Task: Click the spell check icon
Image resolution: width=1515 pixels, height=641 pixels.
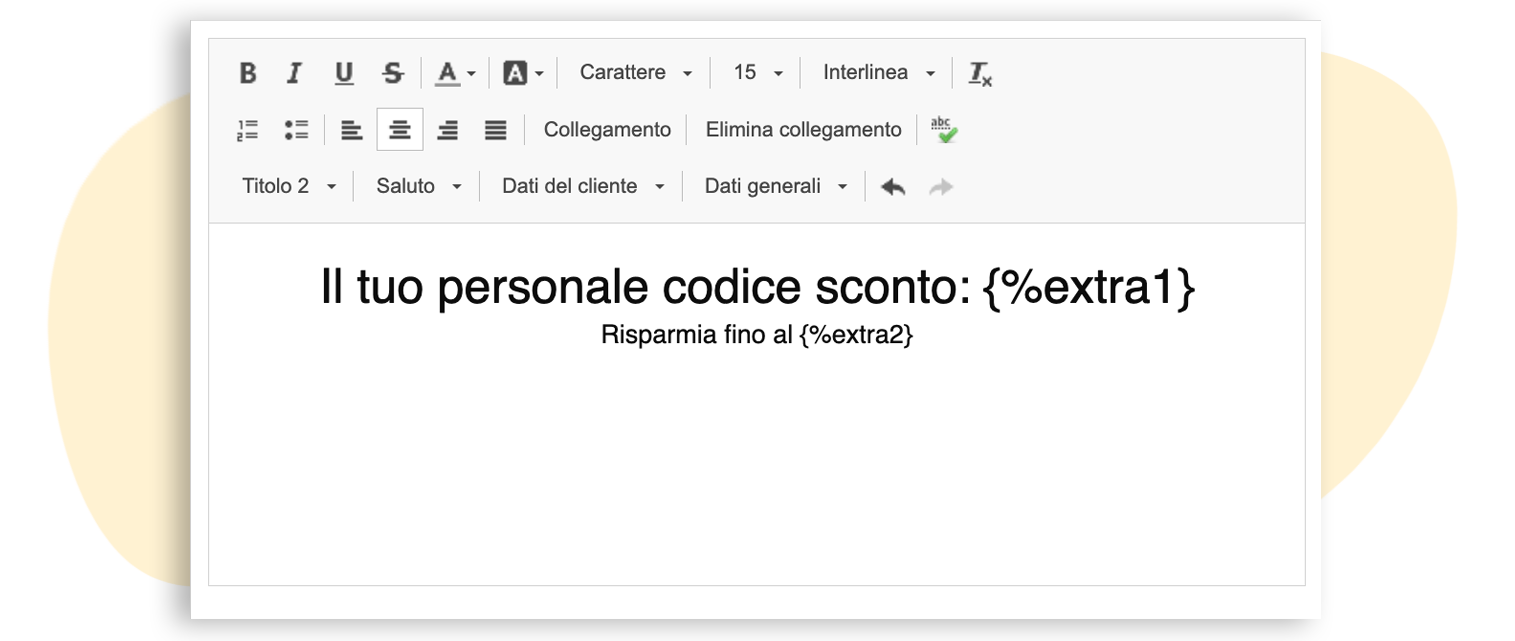Action: (943, 130)
